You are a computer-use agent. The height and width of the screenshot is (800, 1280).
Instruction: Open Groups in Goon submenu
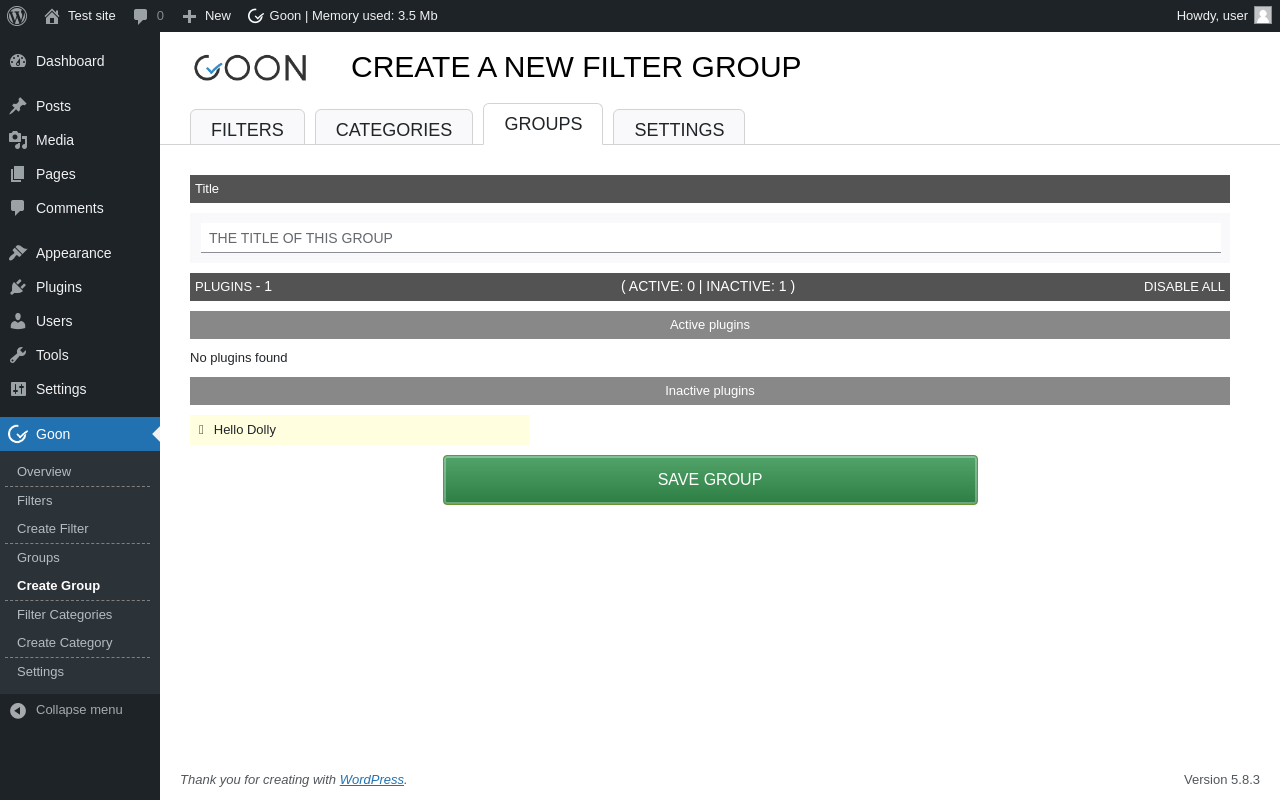(x=38, y=558)
